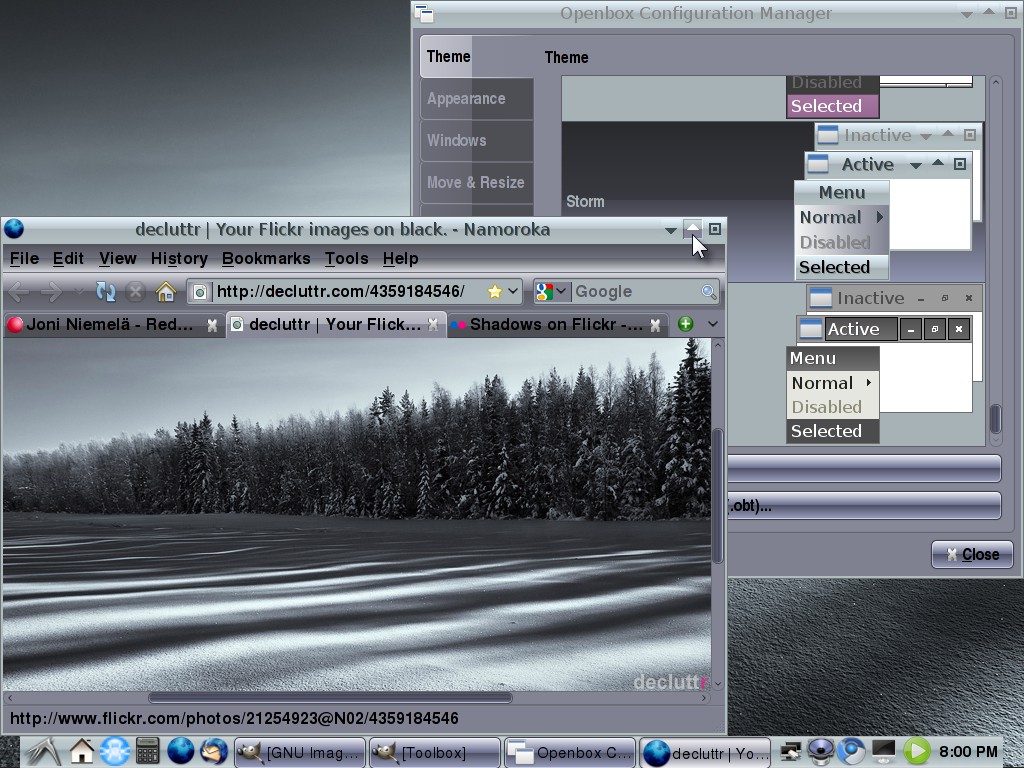
Task: Open the volume speaker tray icon
Action: coord(820,751)
